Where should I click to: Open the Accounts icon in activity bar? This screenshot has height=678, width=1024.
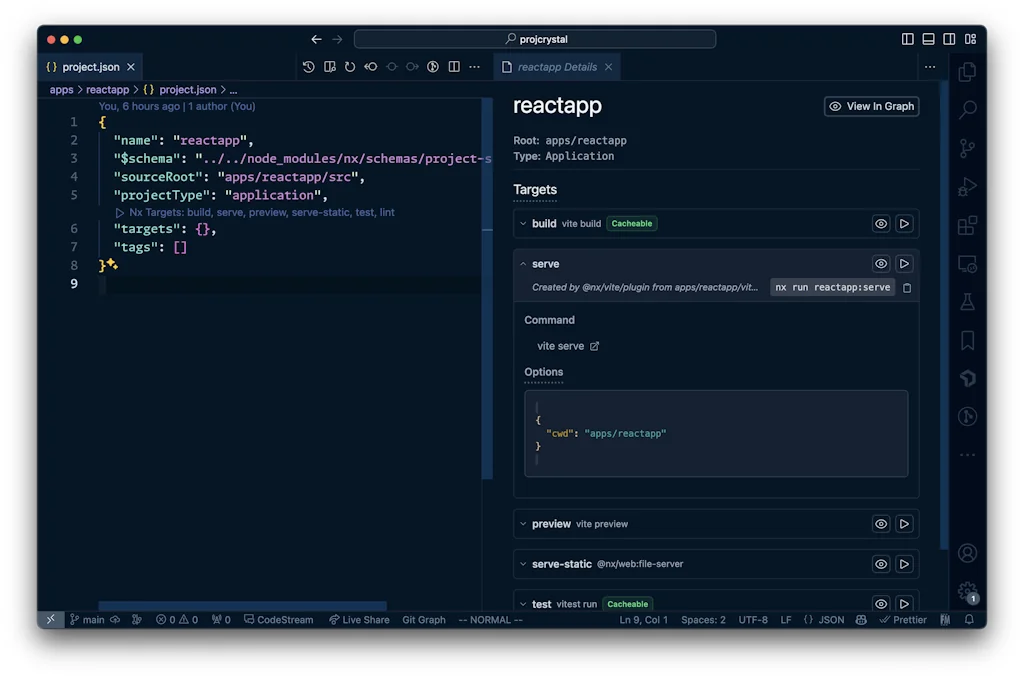click(x=967, y=553)
